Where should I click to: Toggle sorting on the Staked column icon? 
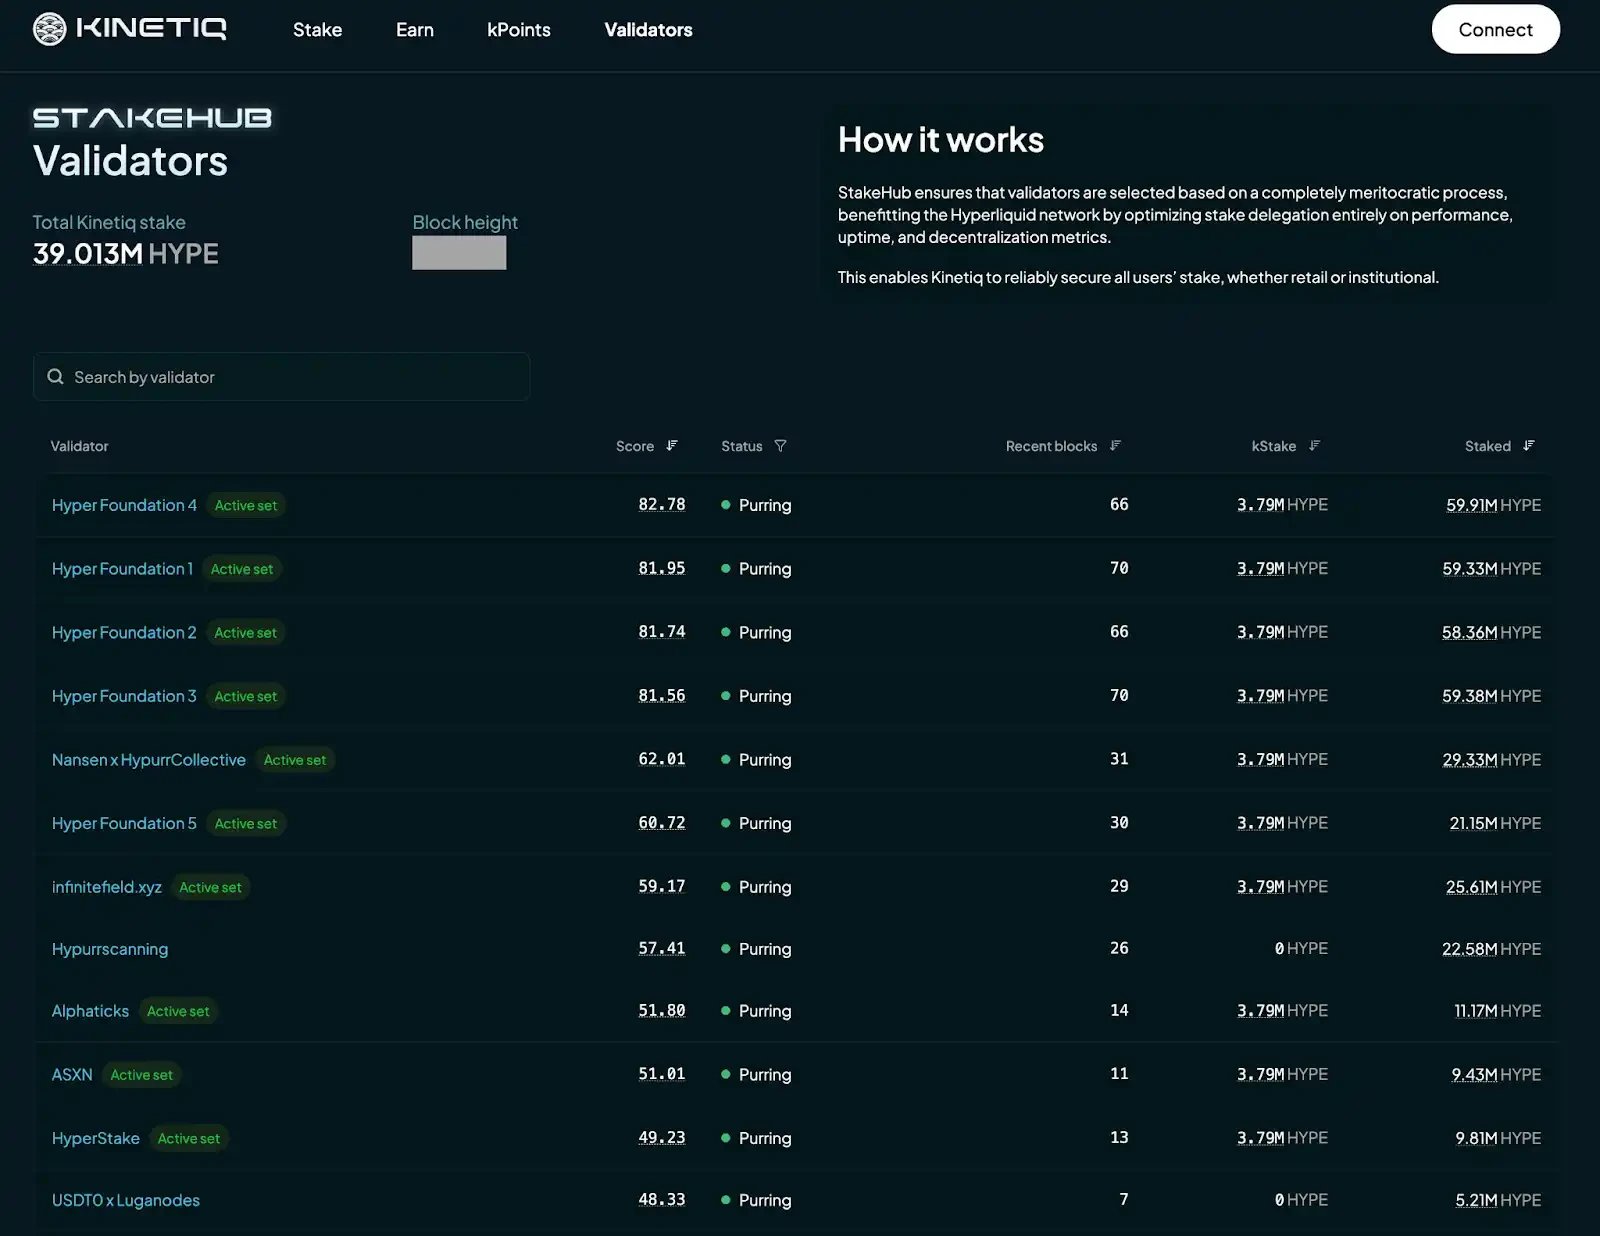pyautogui.click(x=1529, y=446)
